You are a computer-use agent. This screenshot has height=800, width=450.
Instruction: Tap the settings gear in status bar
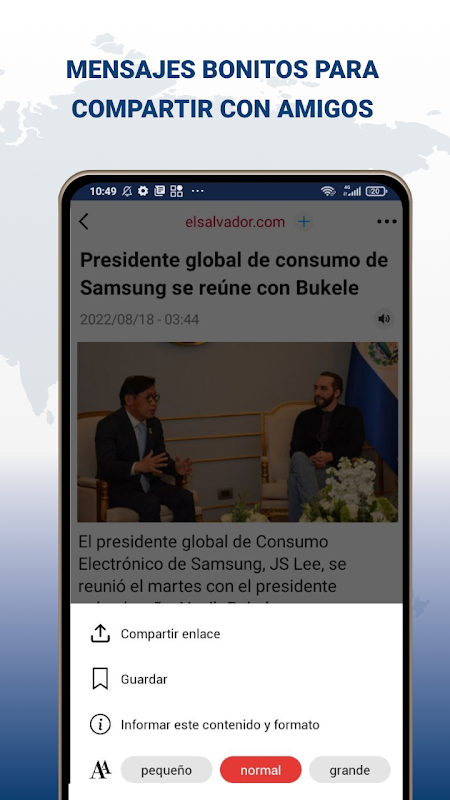143,191
